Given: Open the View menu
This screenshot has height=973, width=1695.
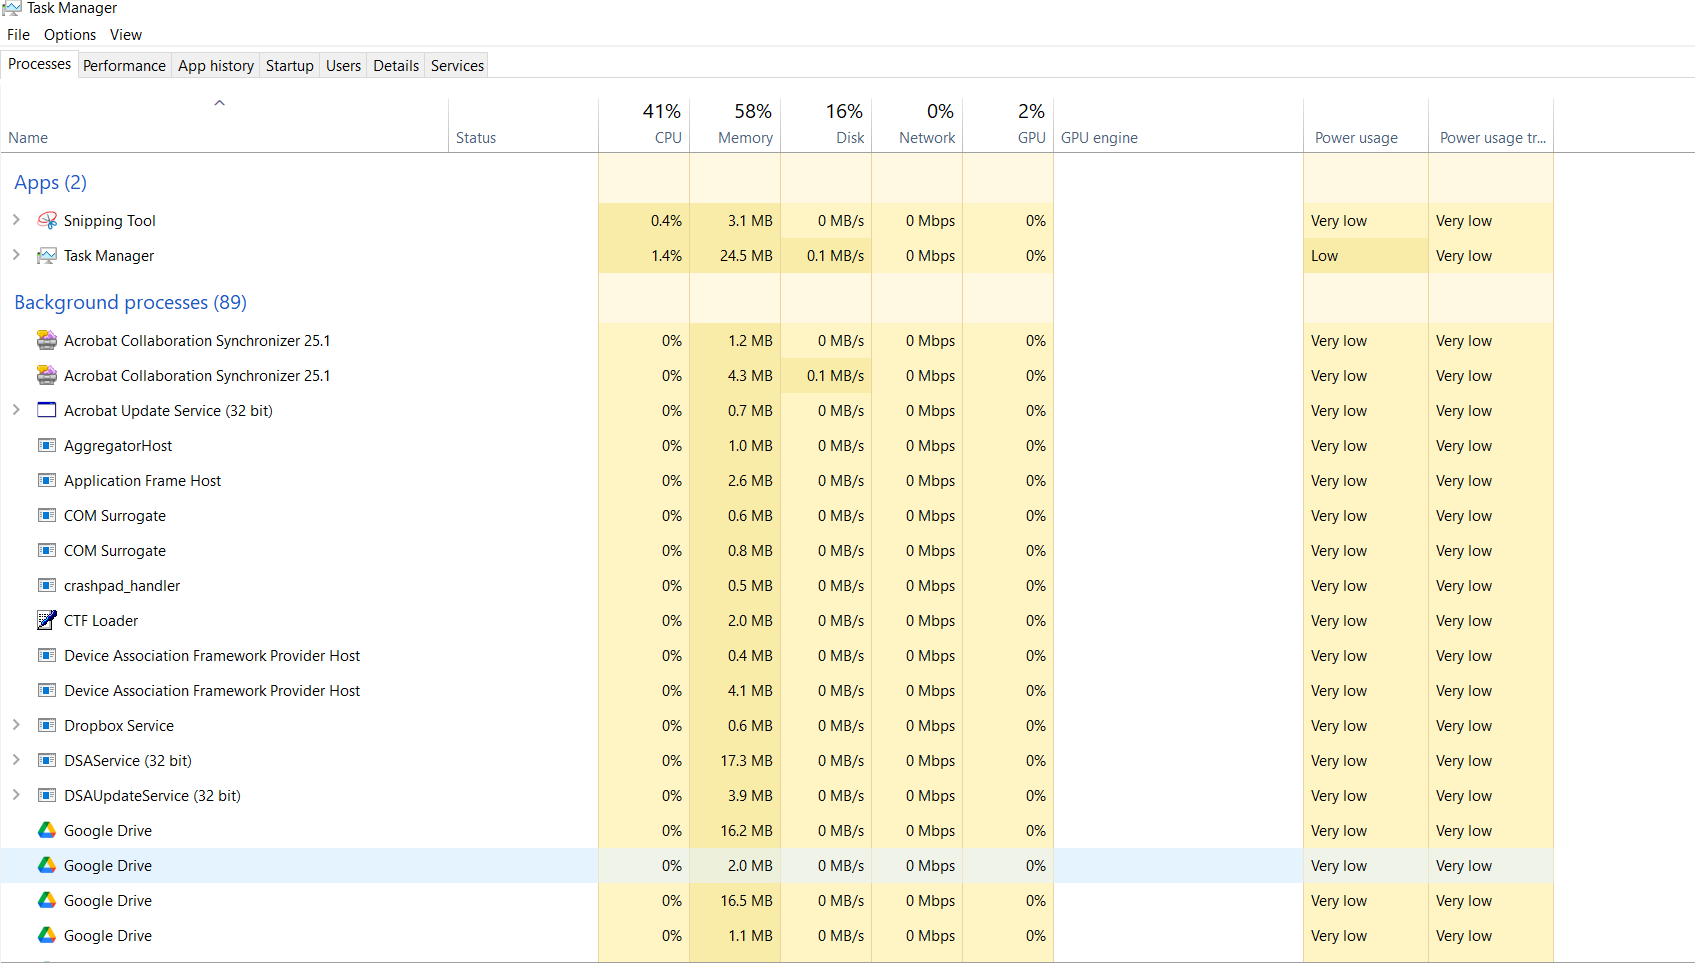Looking at the screenshot, I should 126,35.
